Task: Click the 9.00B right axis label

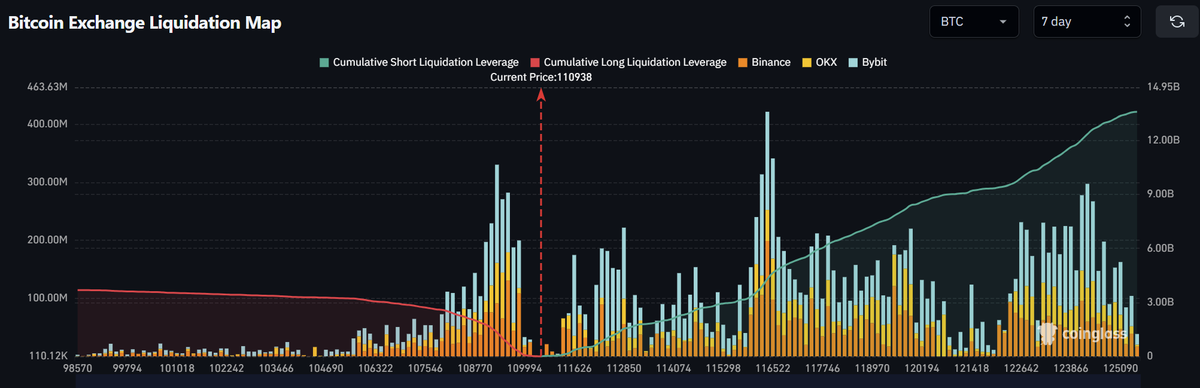Action: point(1161,194)
